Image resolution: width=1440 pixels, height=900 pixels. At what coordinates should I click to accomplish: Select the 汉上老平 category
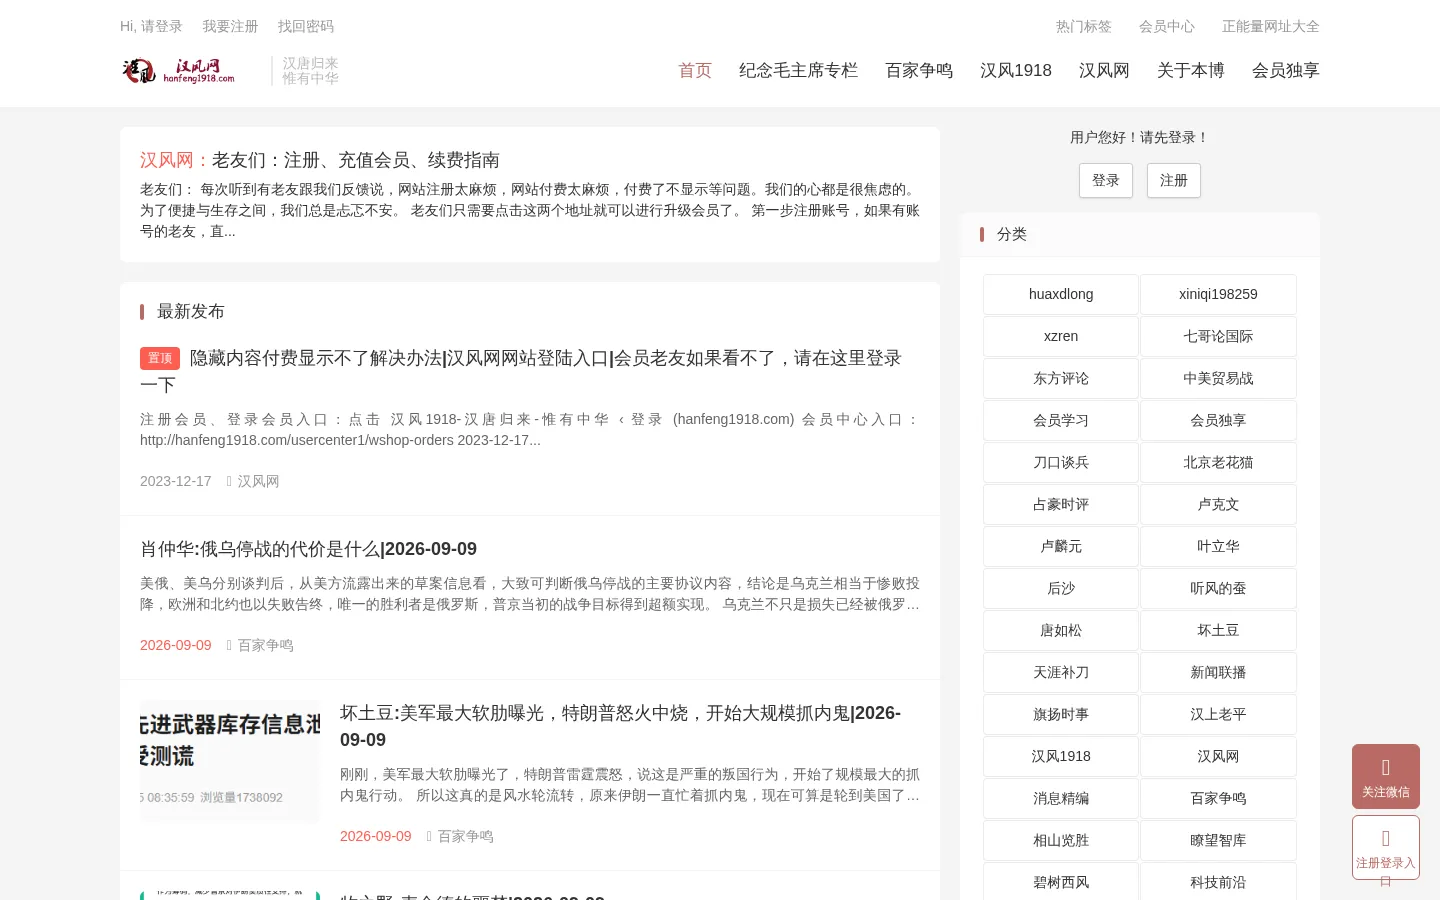(1218, 714)
